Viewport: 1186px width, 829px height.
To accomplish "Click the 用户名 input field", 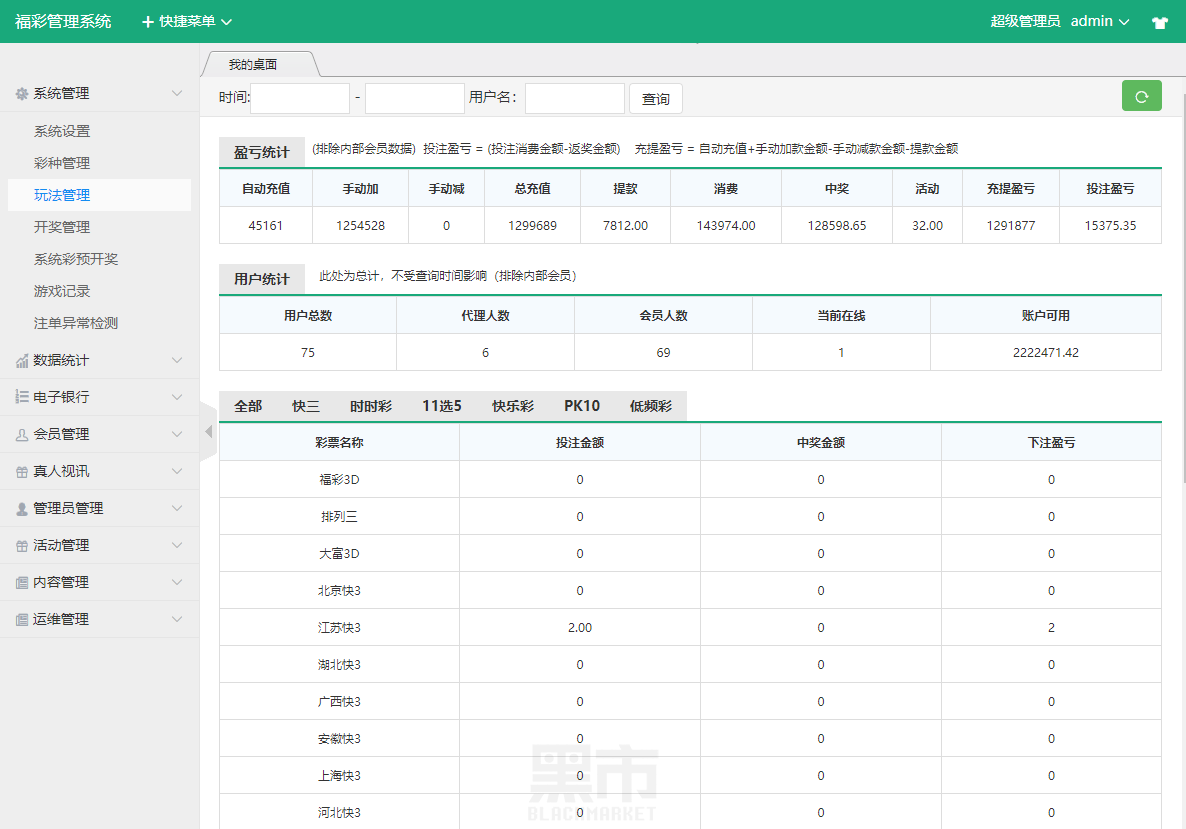I will [574, 98].
